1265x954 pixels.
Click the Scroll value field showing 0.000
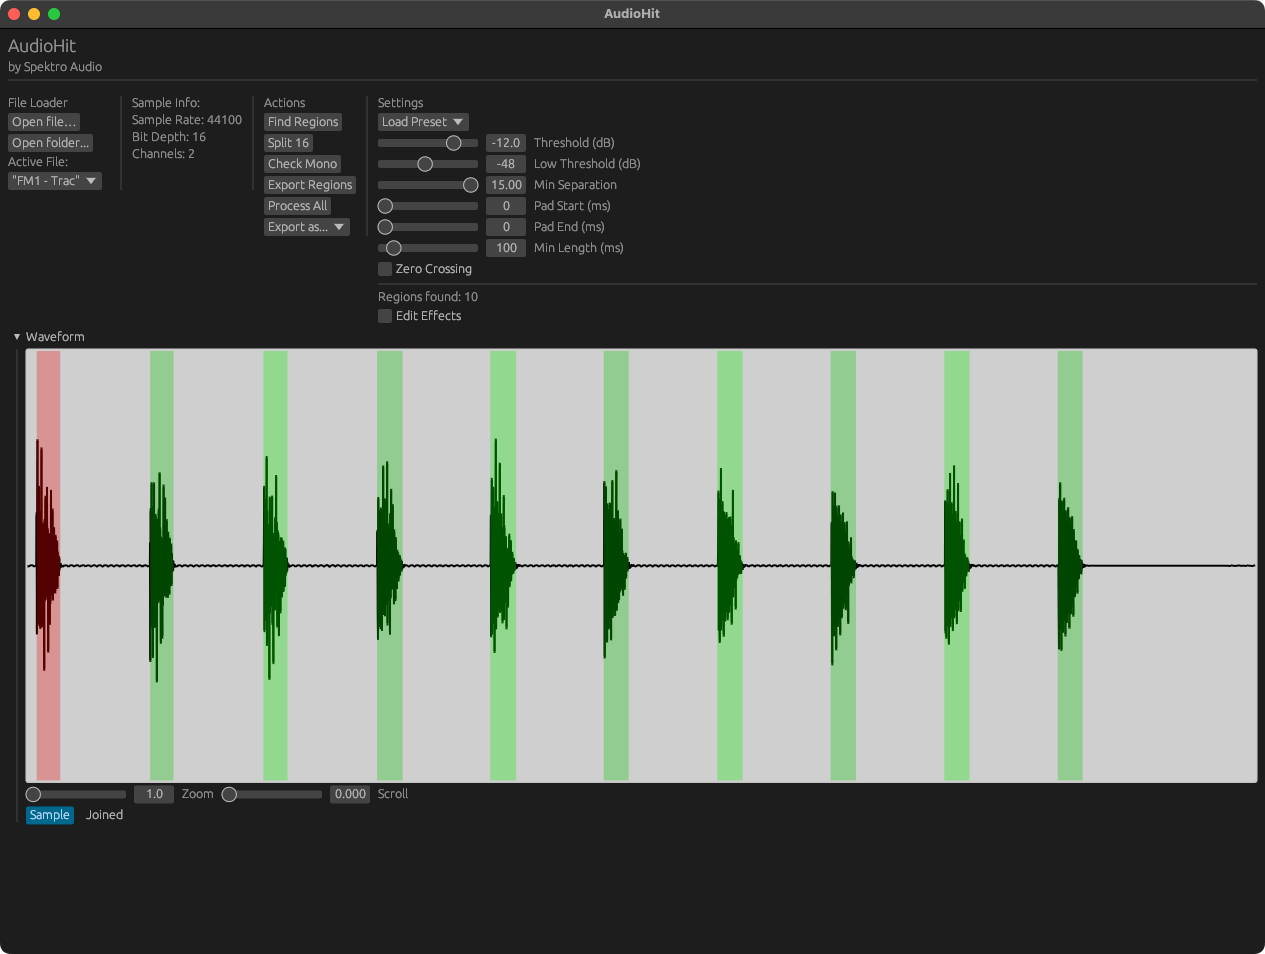pyautogui.click(x=350, y=794)
